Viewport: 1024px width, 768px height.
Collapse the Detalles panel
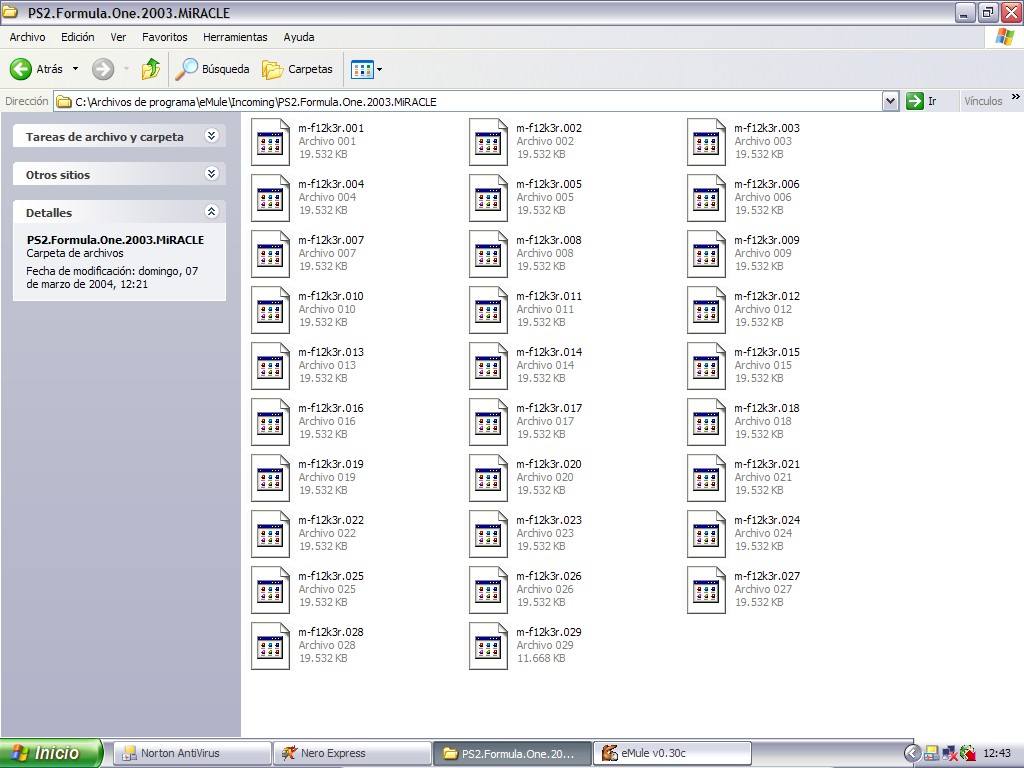[211, 212]
